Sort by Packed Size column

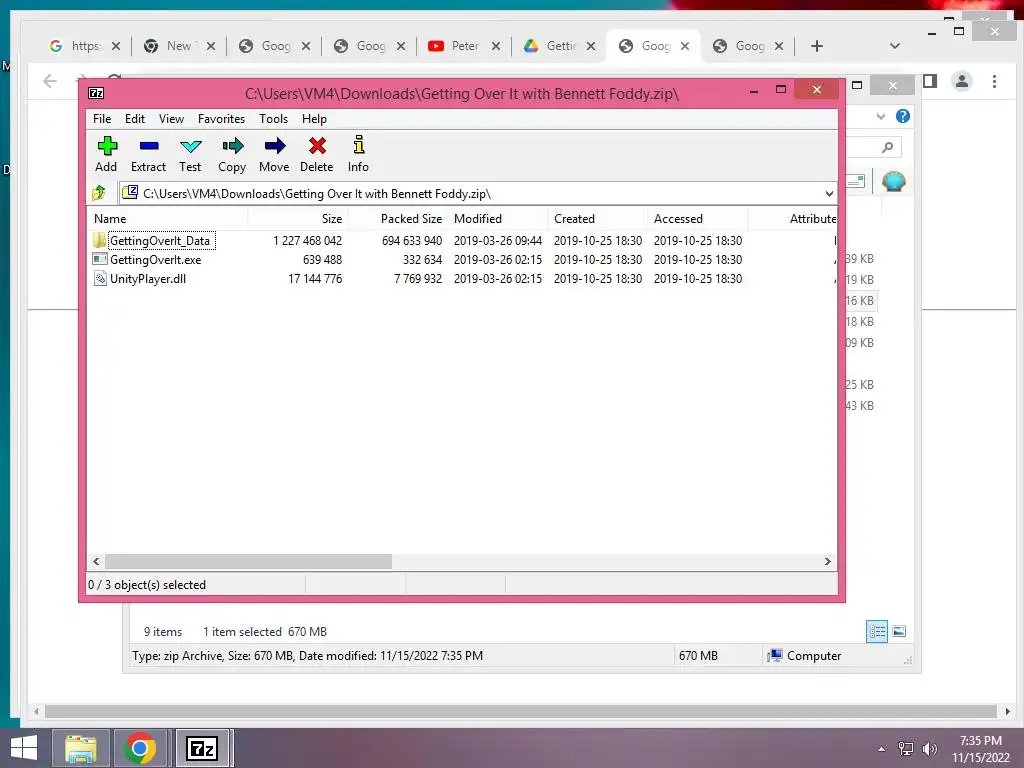(x=397, y=219)
